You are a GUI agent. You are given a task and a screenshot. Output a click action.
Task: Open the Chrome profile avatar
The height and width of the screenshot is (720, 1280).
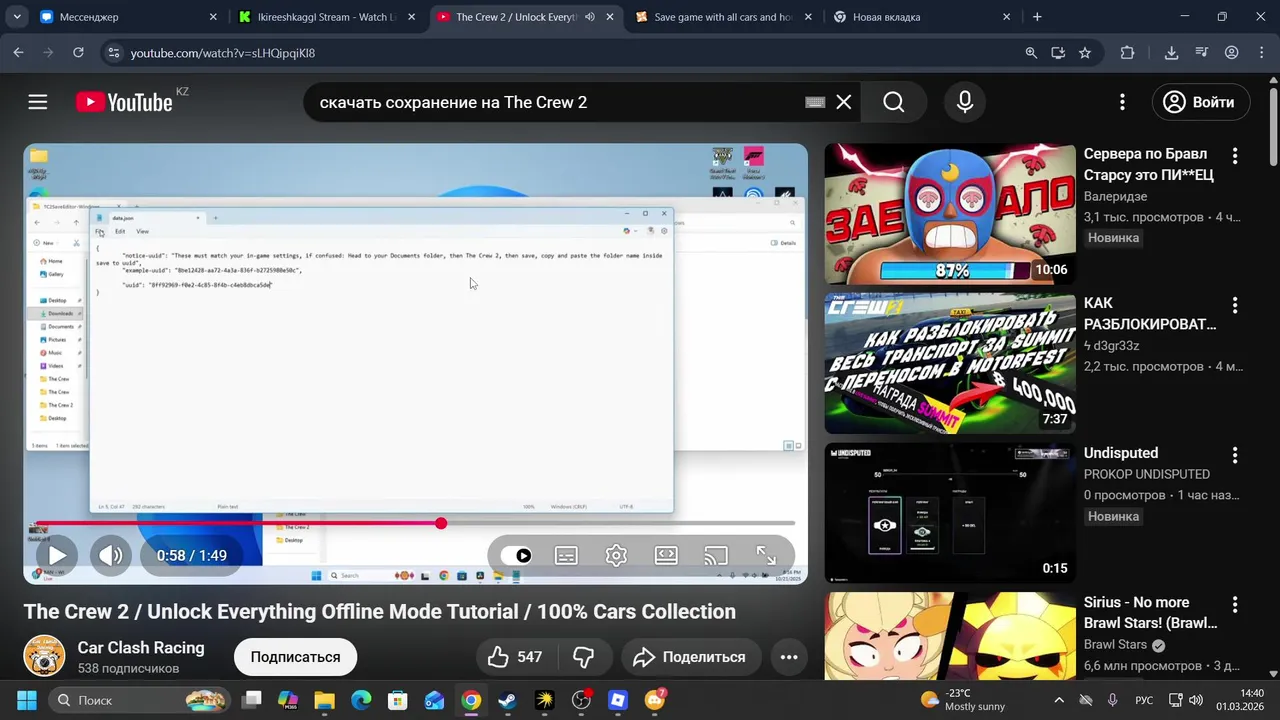point(1232,53)
